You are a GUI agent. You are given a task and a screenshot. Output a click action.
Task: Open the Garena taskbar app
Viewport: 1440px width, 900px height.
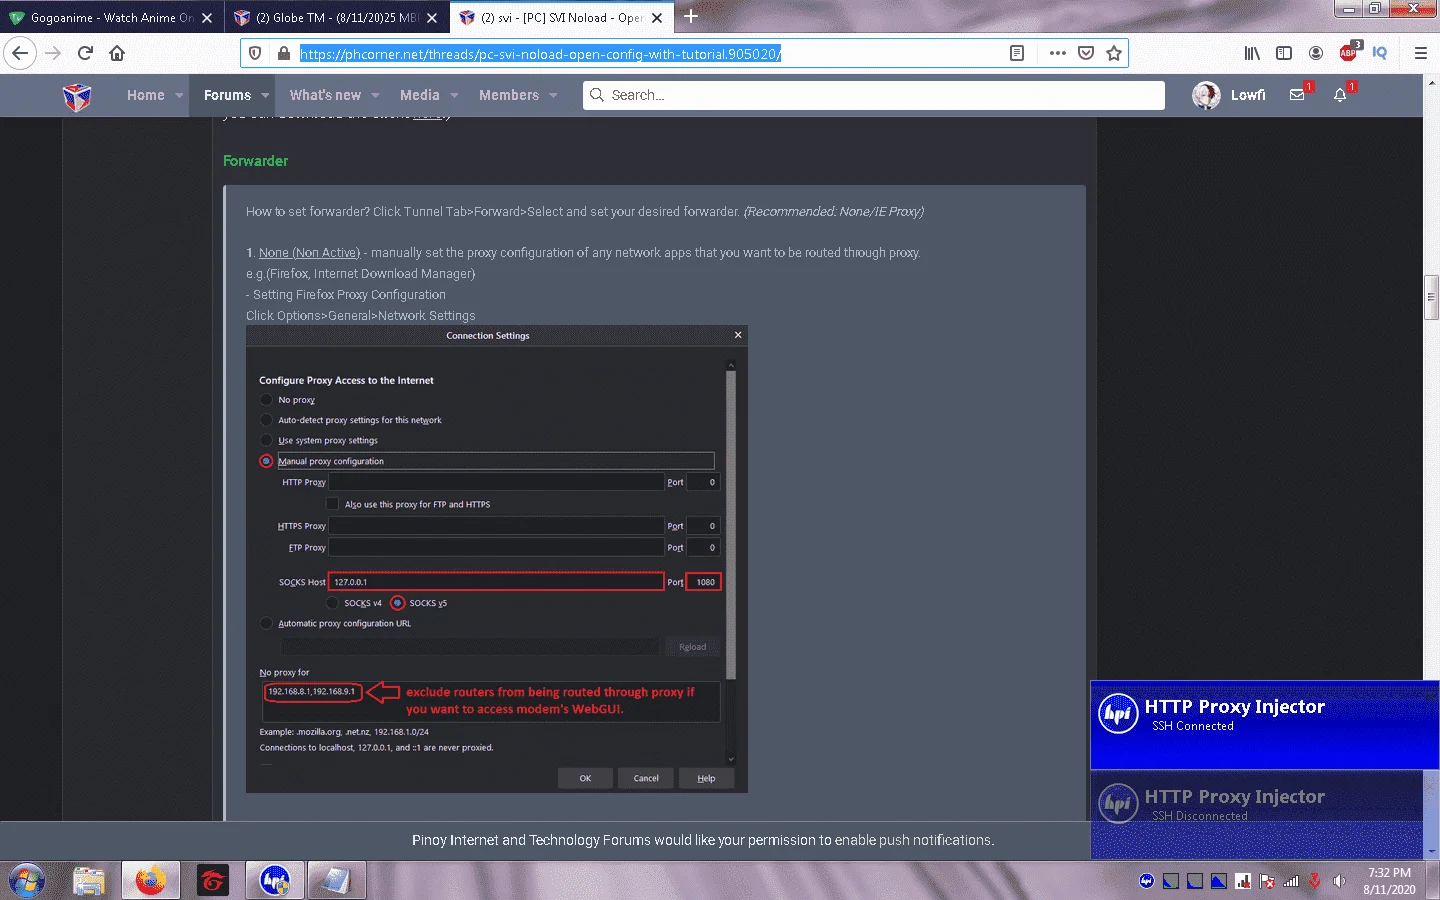pyautogui.click(x=213, y=880)
